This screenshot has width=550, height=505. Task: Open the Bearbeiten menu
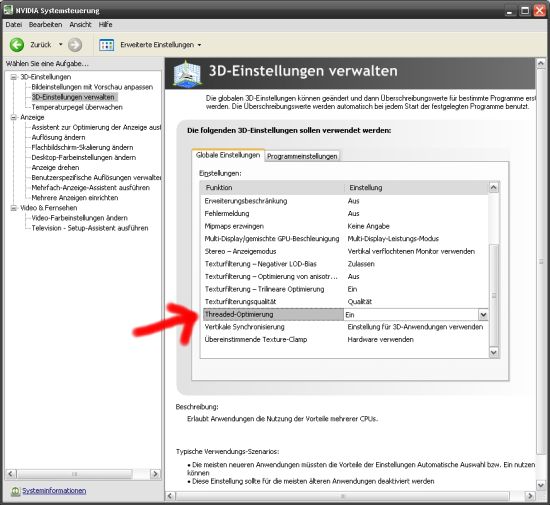(x=45, y=25)
